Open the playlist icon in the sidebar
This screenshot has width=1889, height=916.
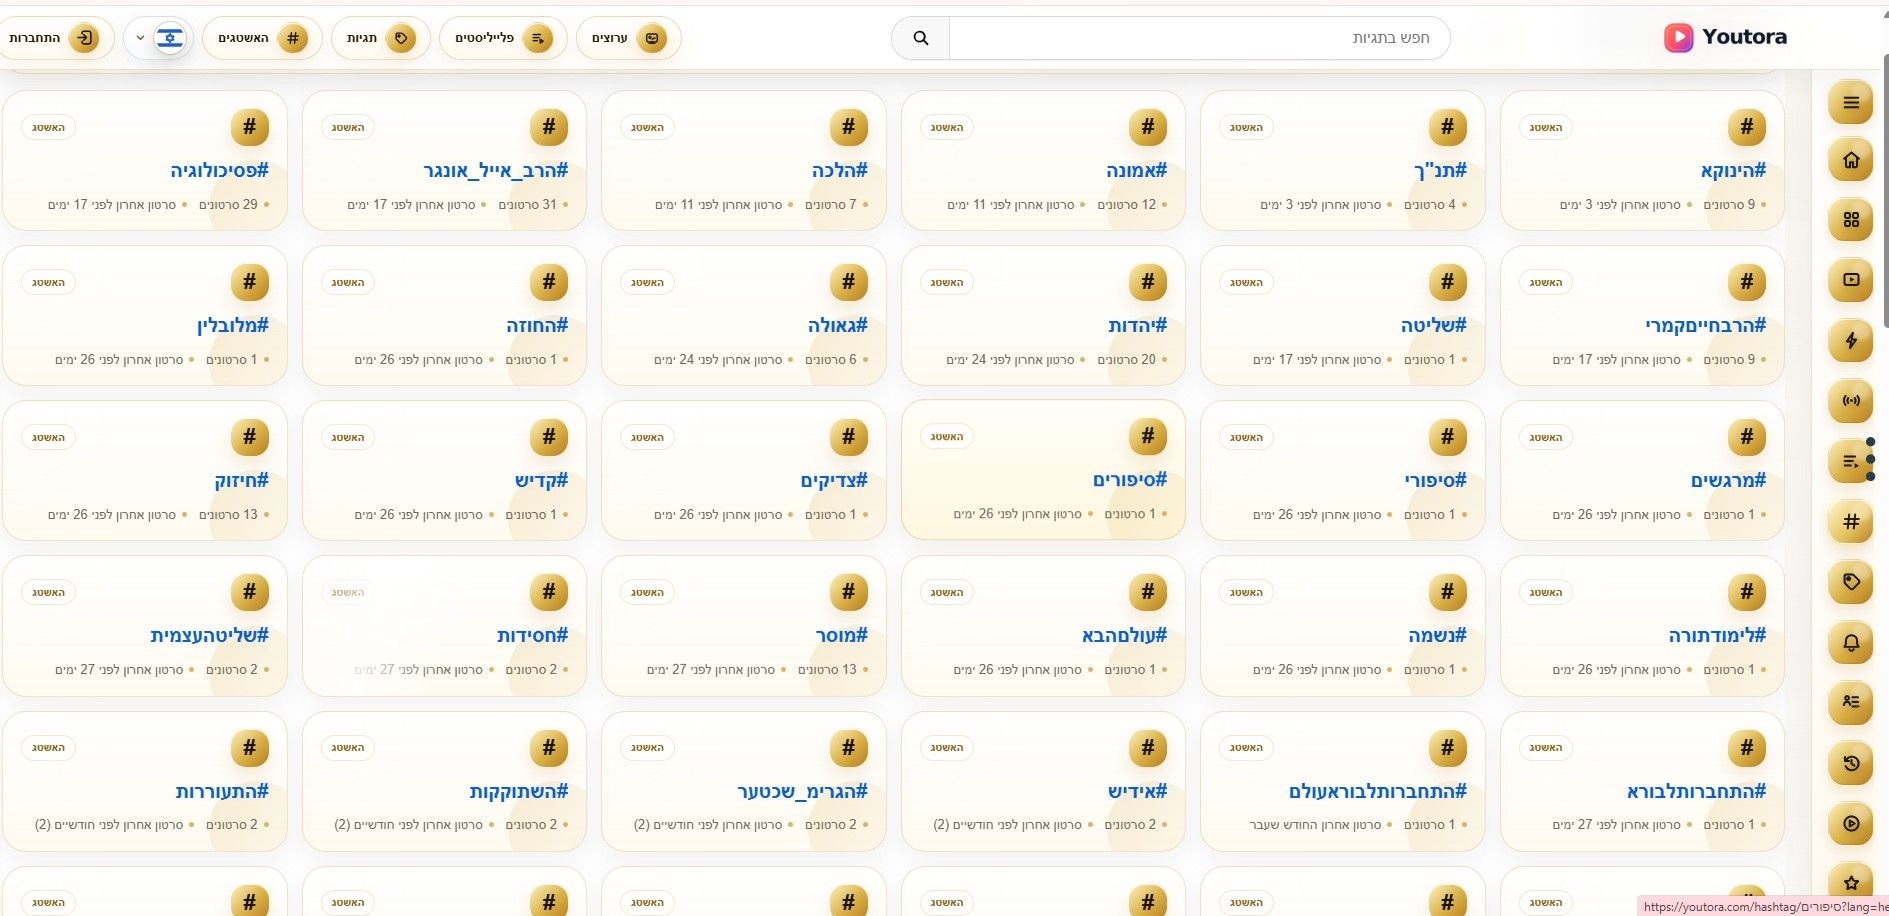(1851, 461)
